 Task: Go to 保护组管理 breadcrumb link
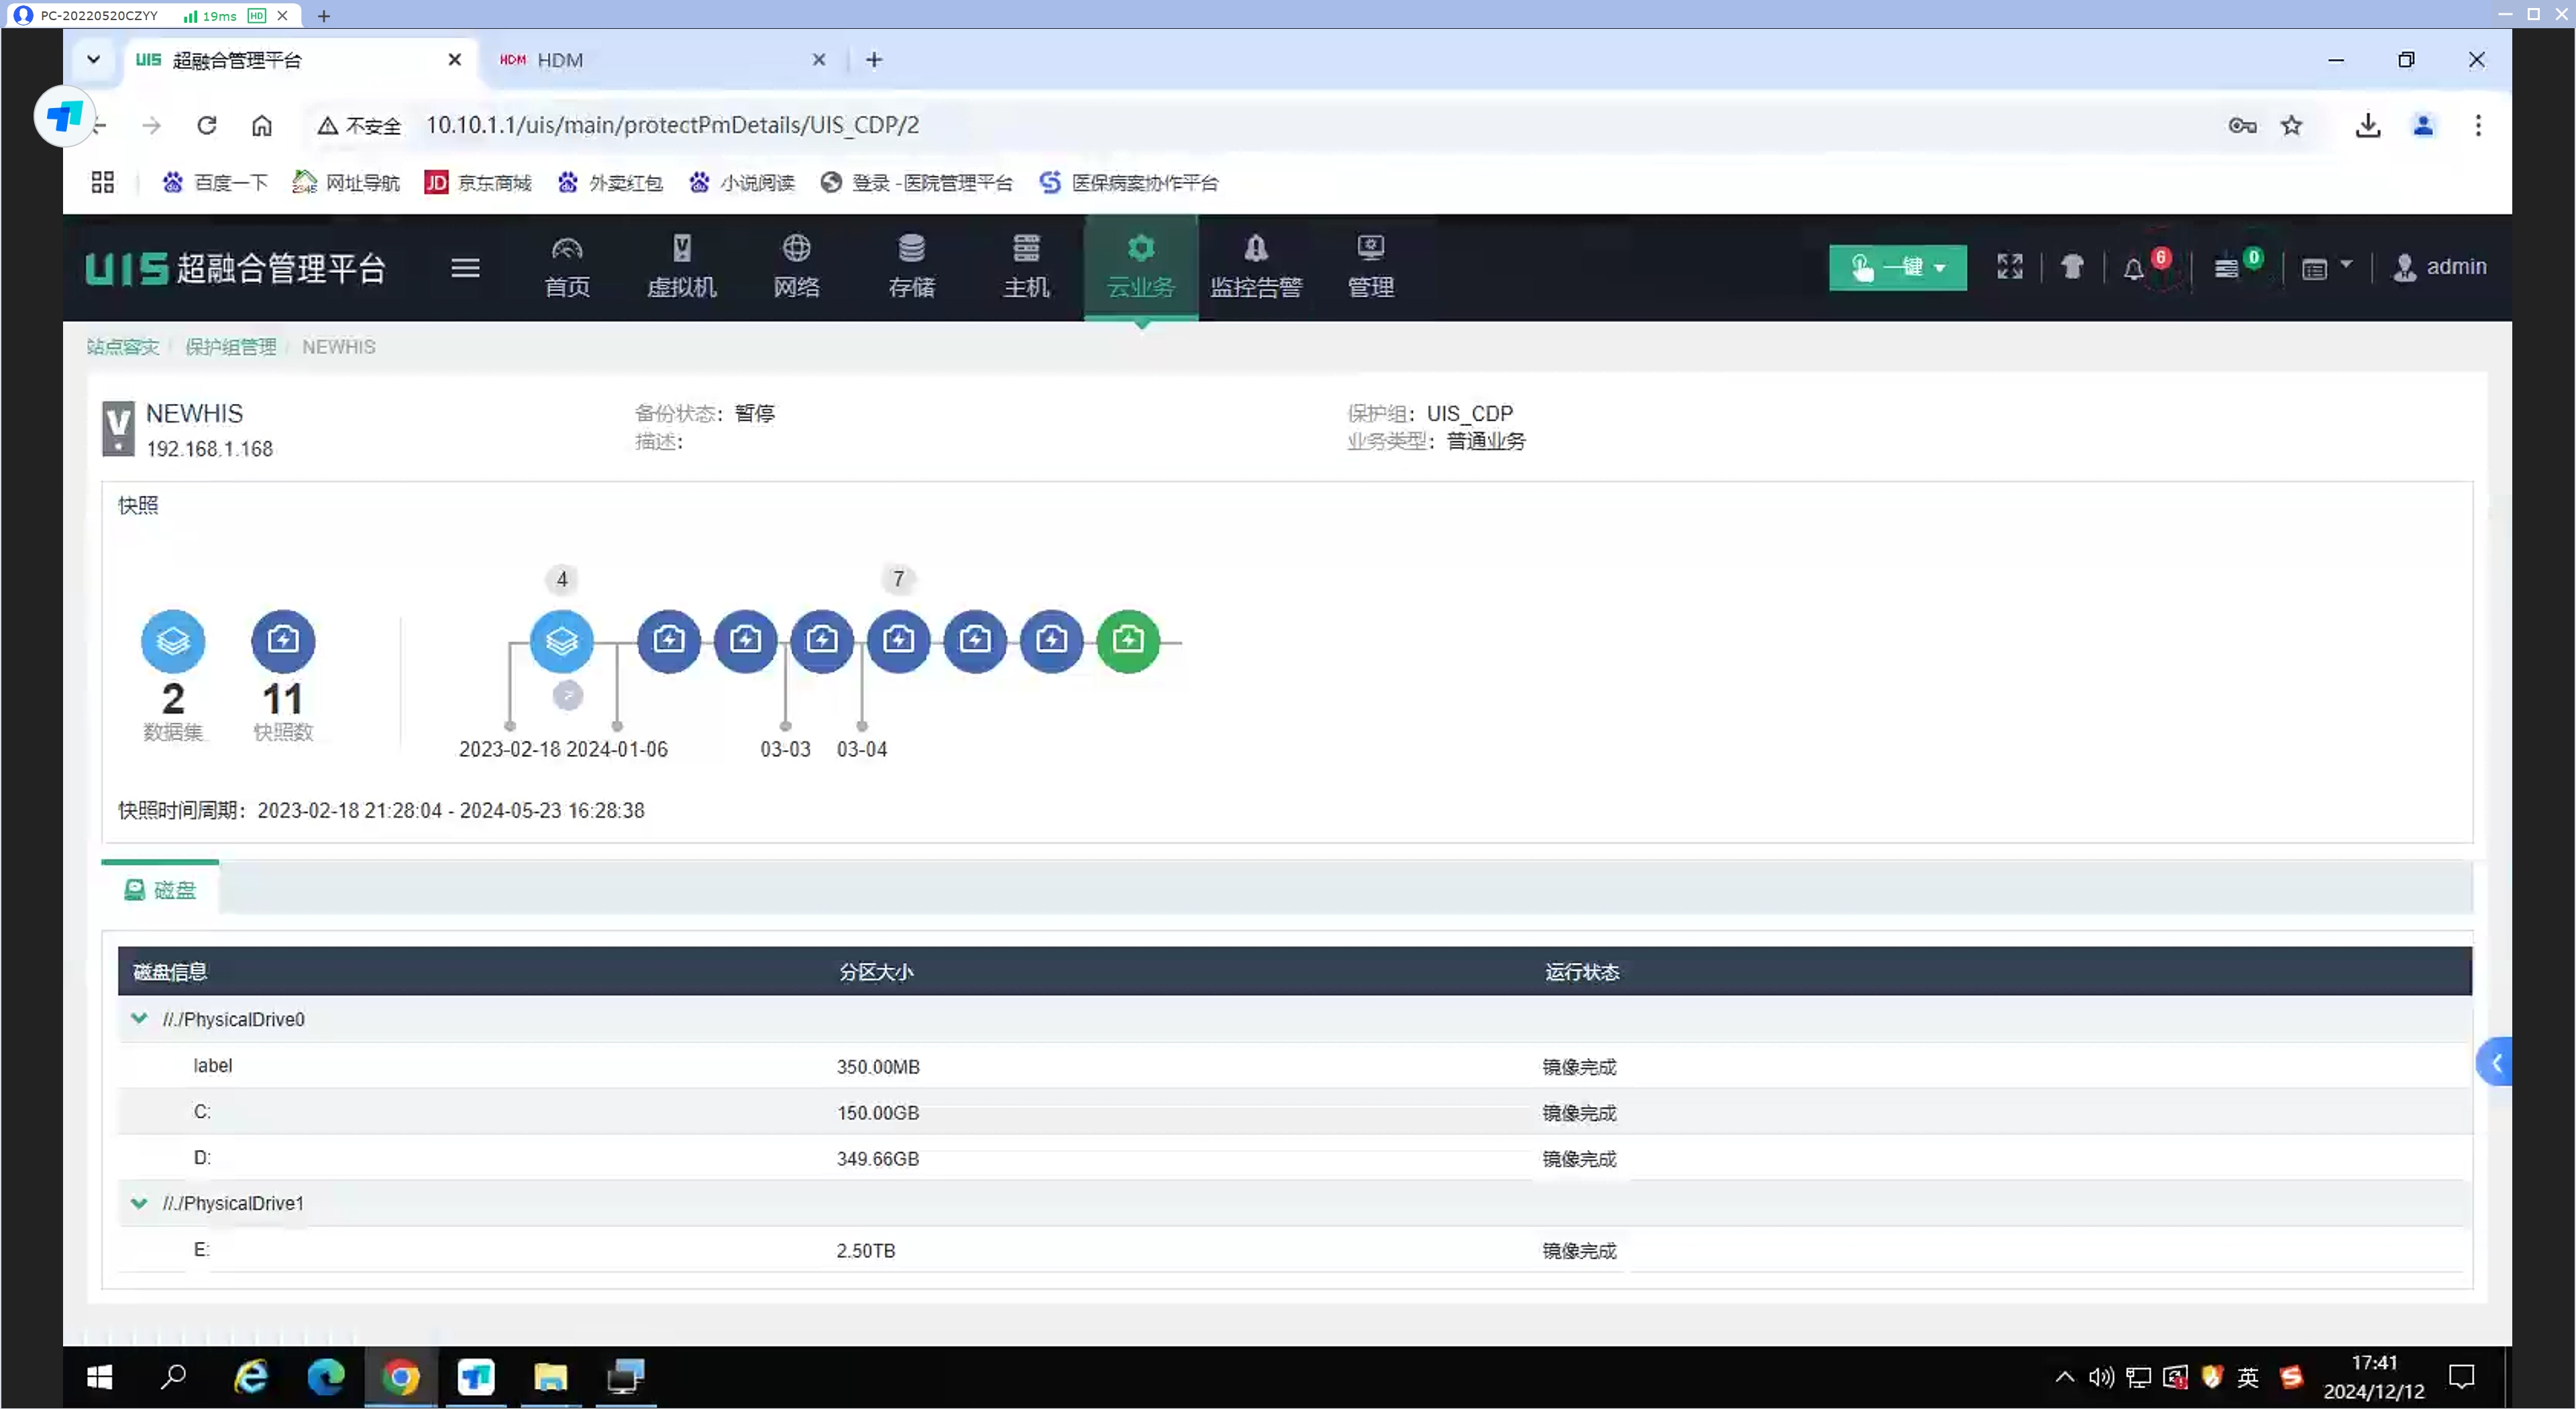[x=230, y=347]
